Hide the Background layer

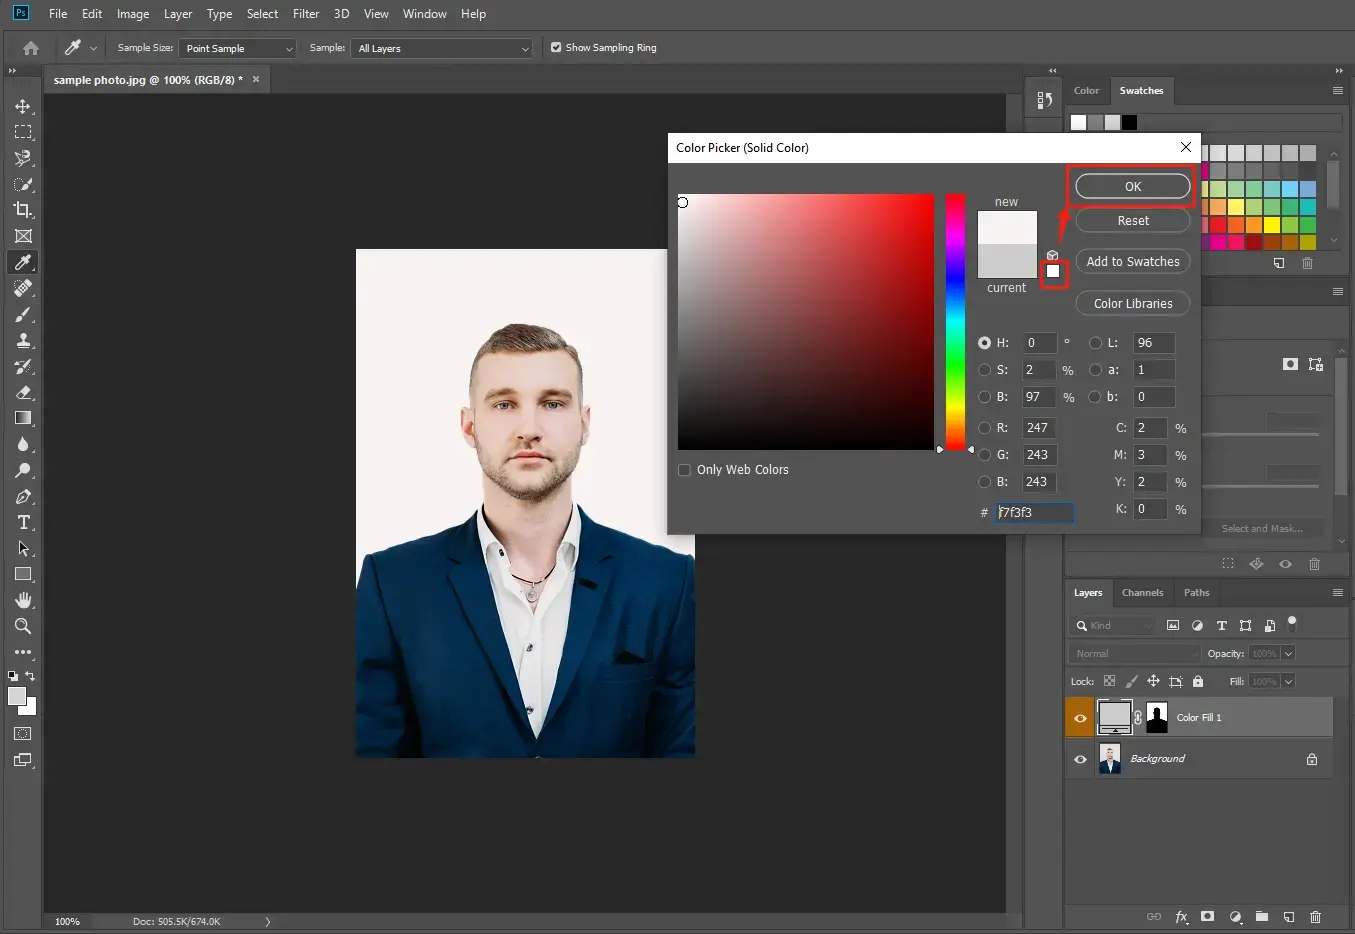click(1080, 759)
